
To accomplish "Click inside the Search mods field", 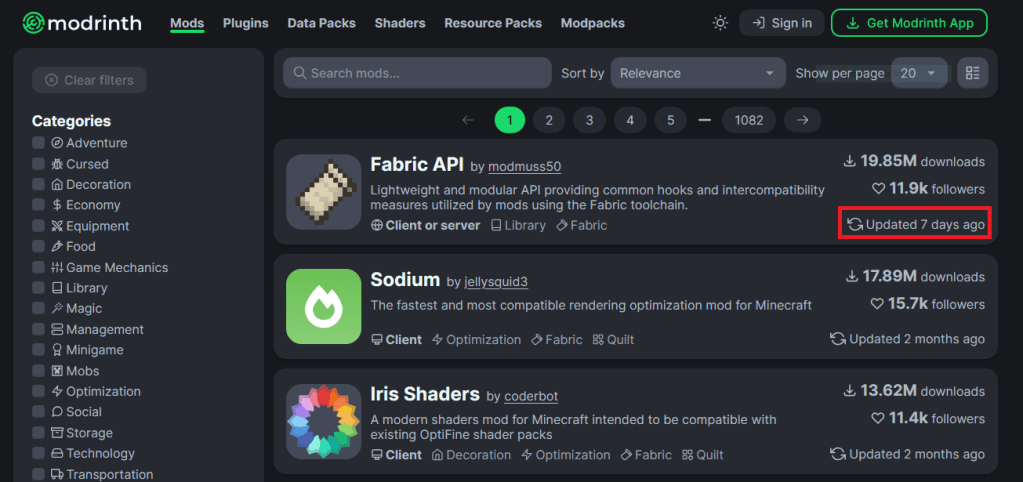I will pos(417,73).
